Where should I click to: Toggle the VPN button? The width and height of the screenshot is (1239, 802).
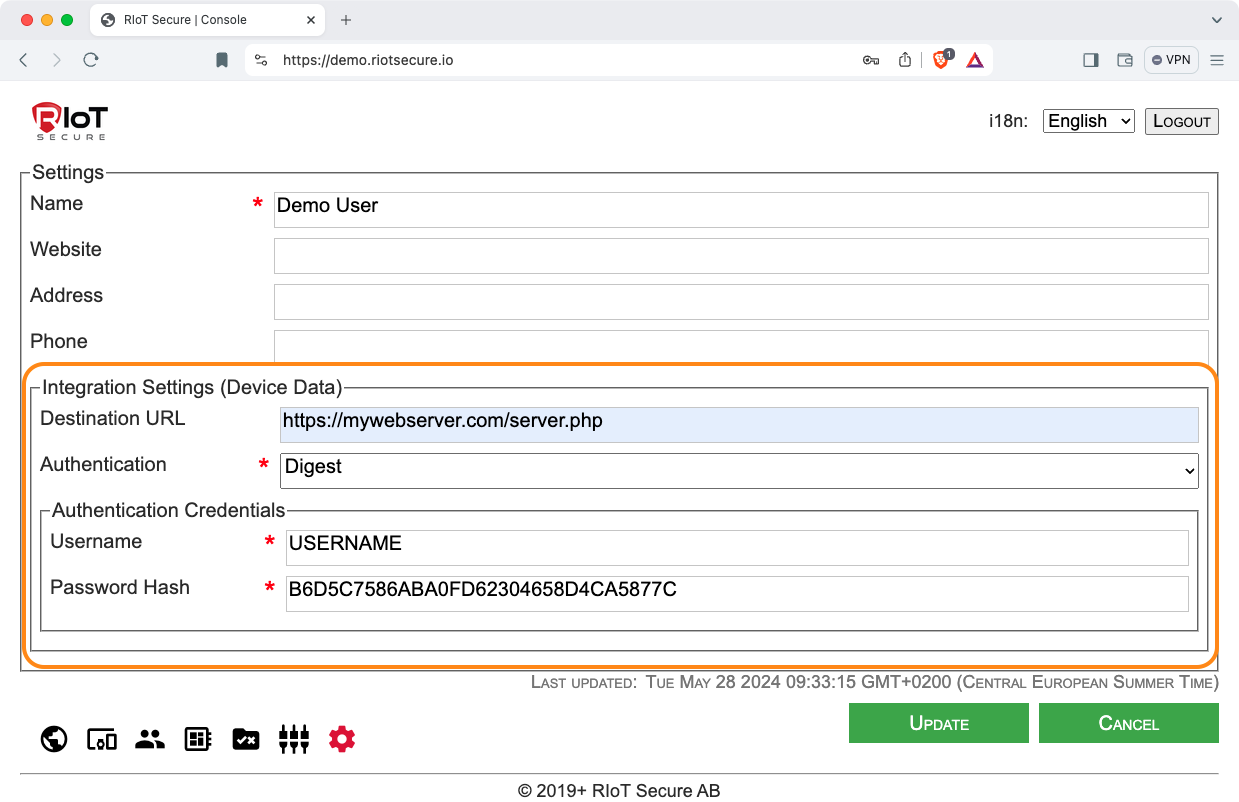point(1171,60)
